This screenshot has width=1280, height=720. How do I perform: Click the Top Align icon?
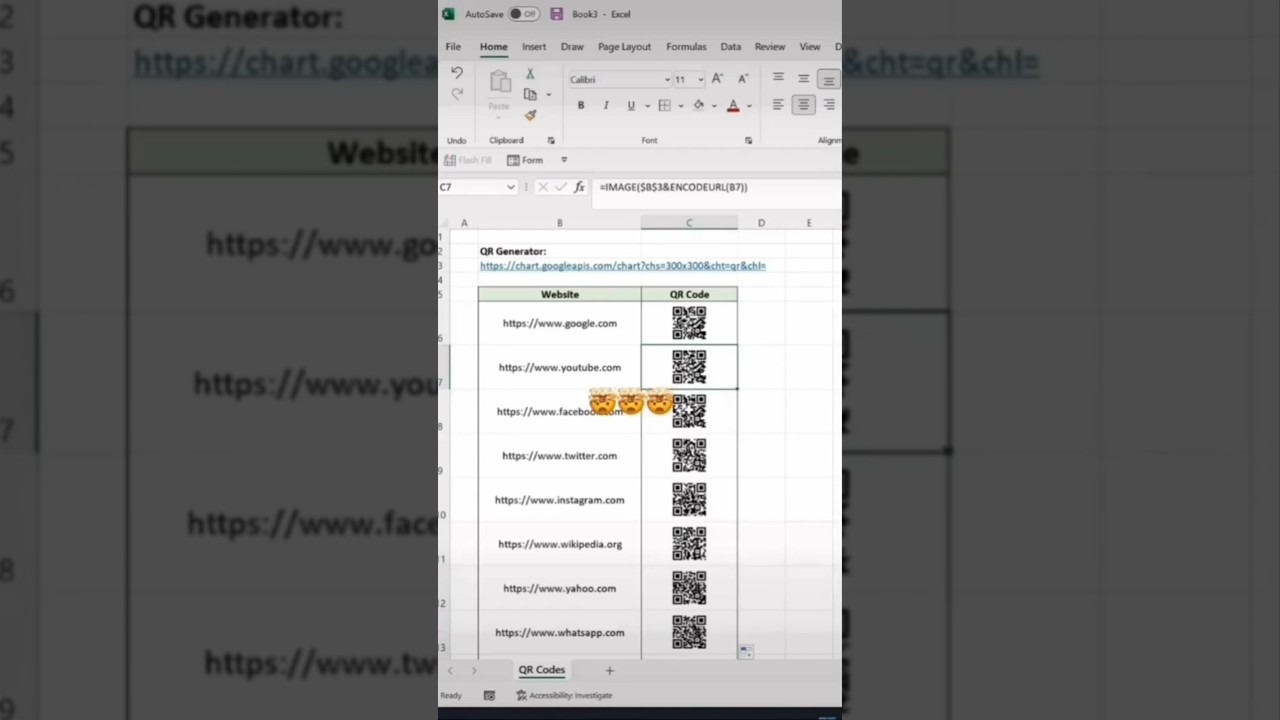pos(778,78)
